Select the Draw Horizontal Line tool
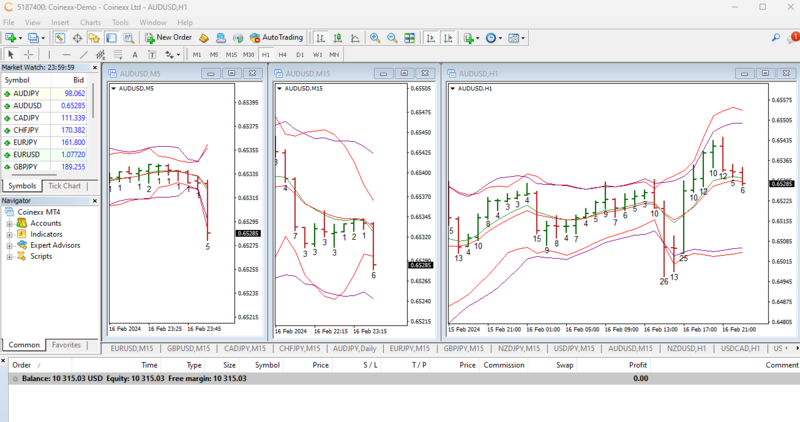Screen dimensions: 800x422 click(x=66, y=54)
